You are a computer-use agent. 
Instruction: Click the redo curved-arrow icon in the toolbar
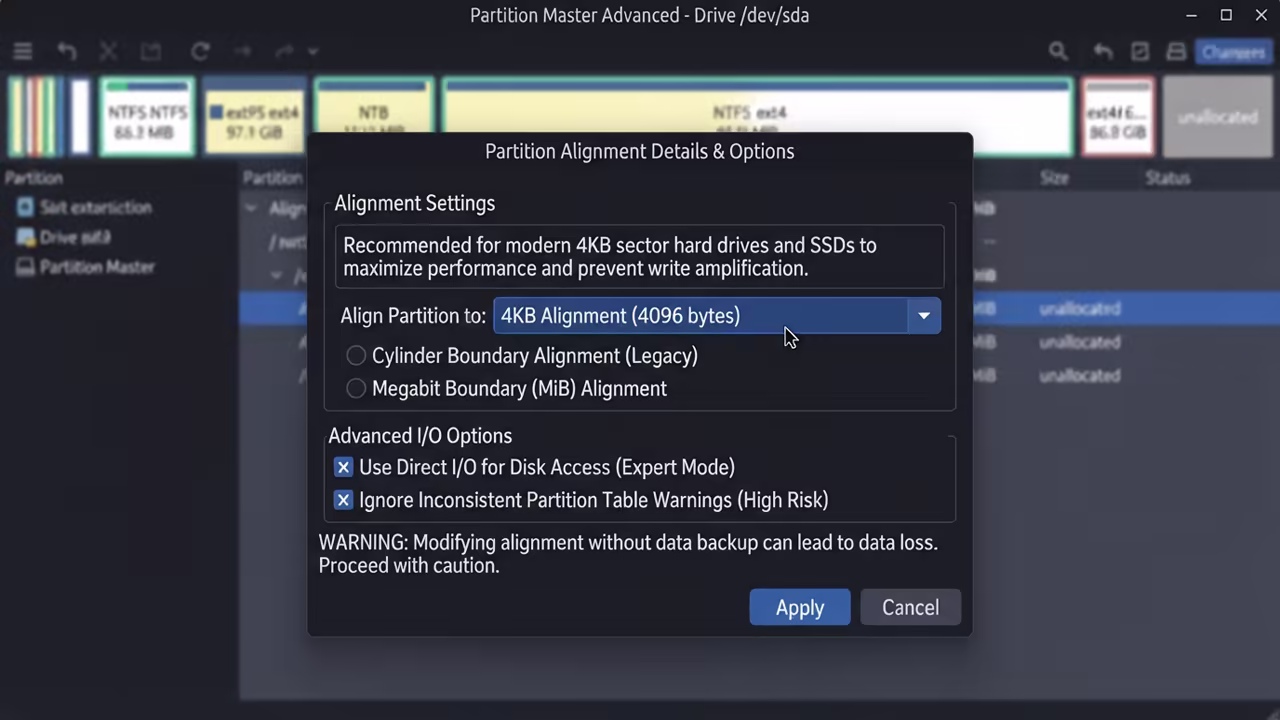tap(284, 51)
